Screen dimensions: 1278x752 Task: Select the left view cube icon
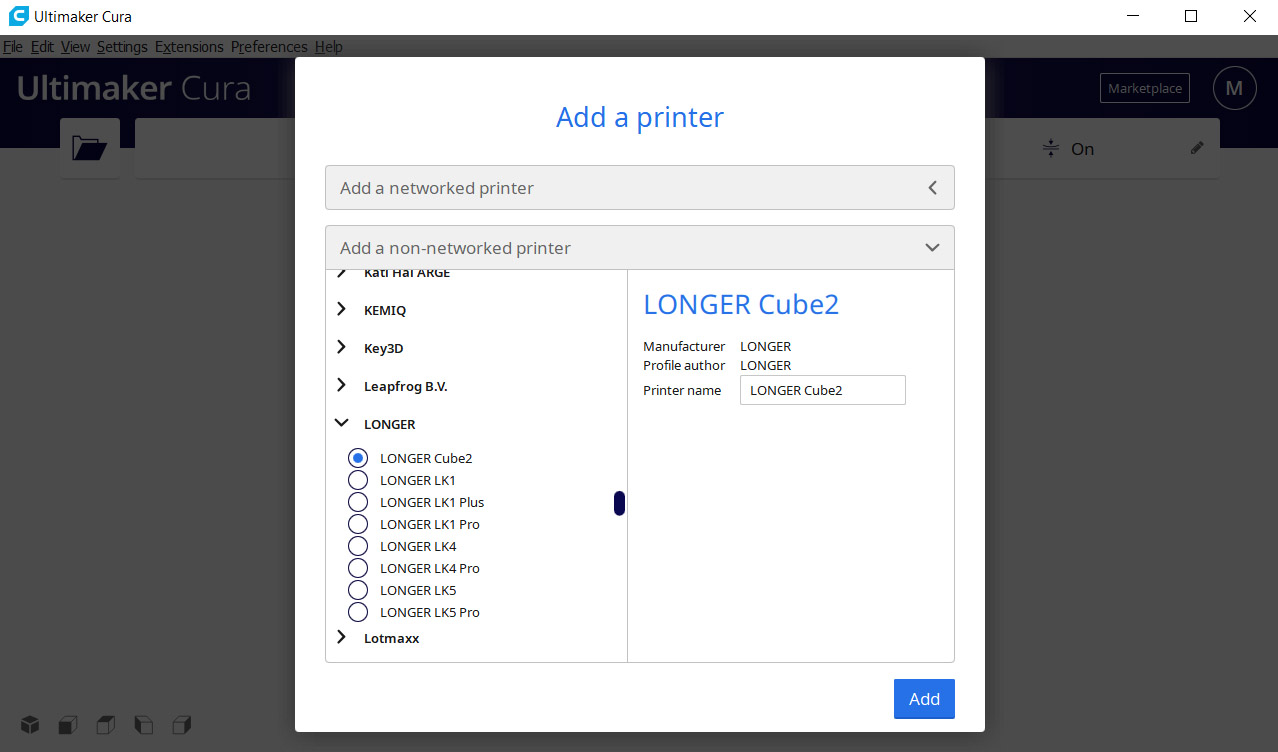pos(144,724)
